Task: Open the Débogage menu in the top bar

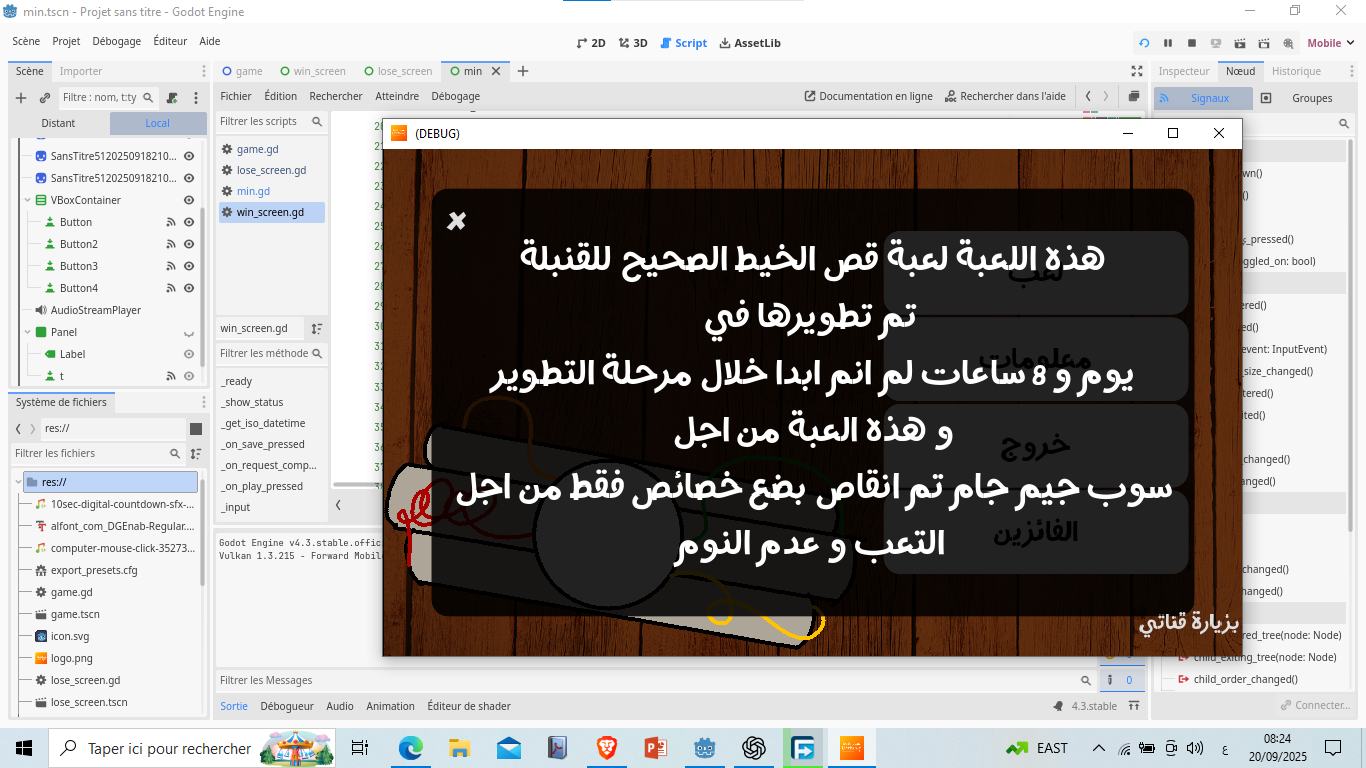Action: click(117, 41)
